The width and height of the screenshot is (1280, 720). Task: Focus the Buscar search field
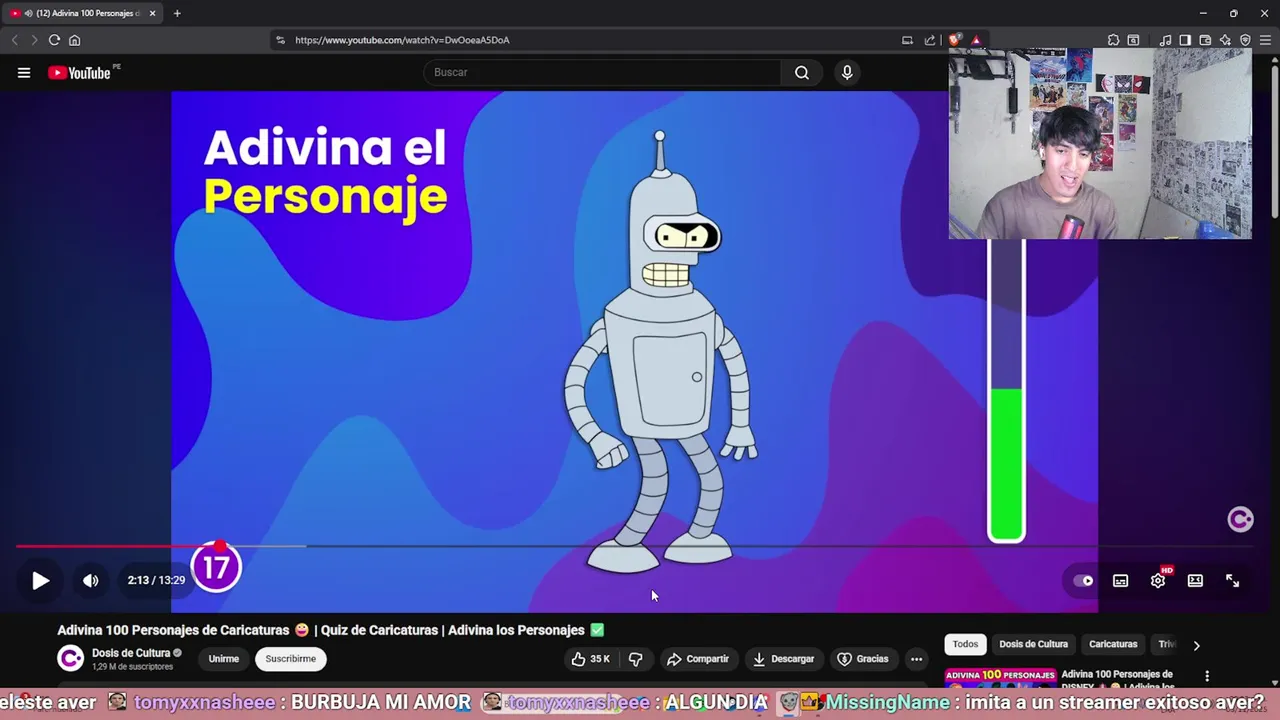[603, 72]
